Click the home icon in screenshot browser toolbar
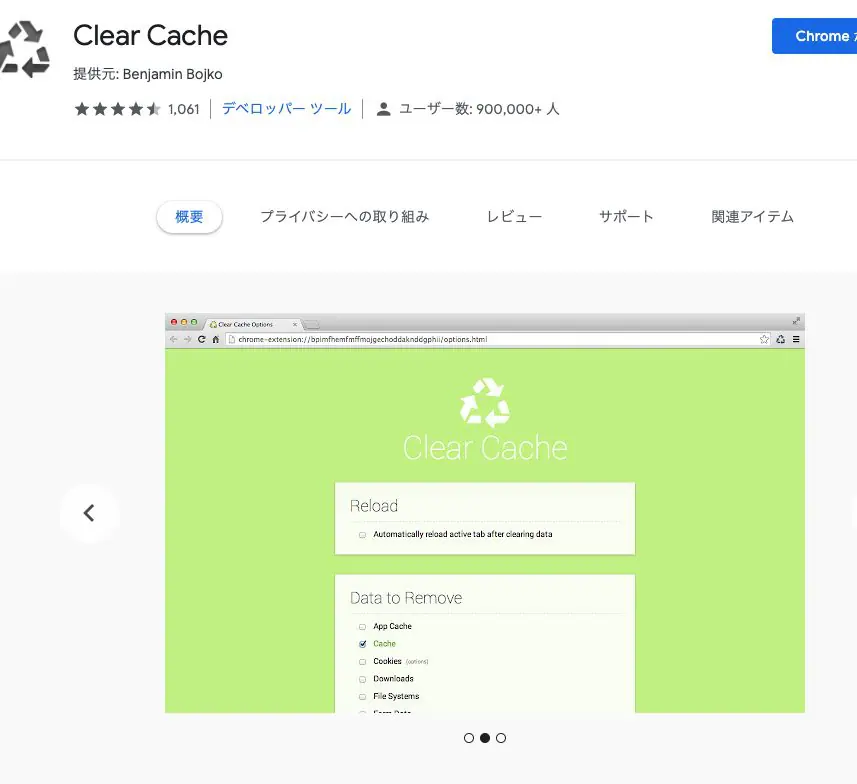 tap(215, 340)
